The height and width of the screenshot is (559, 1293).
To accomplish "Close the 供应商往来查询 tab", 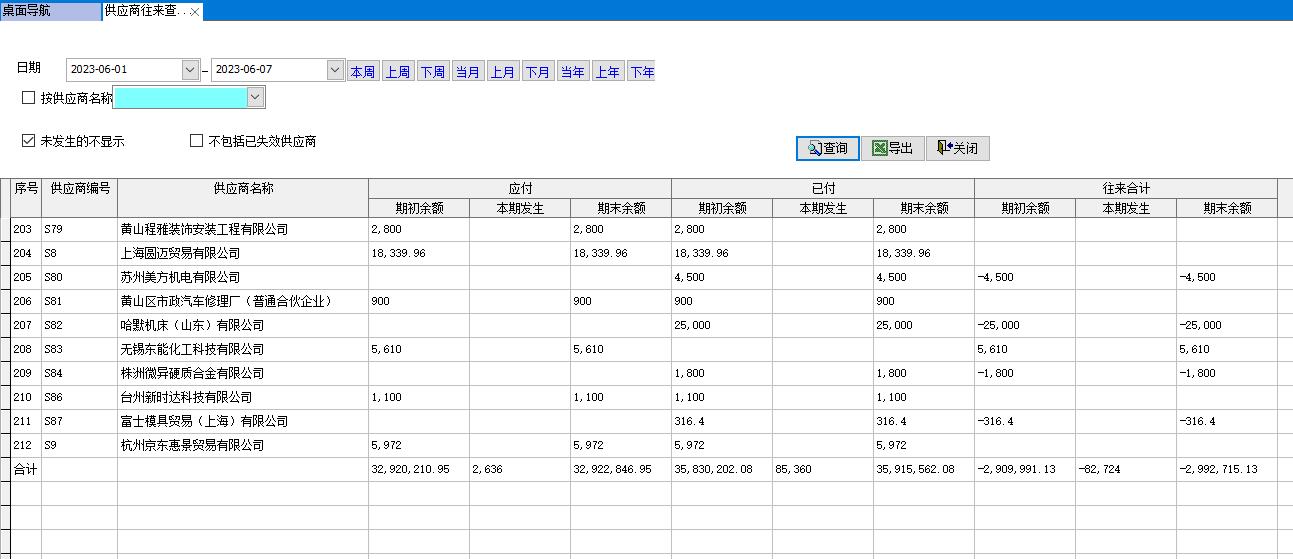I will coord(195,12).
